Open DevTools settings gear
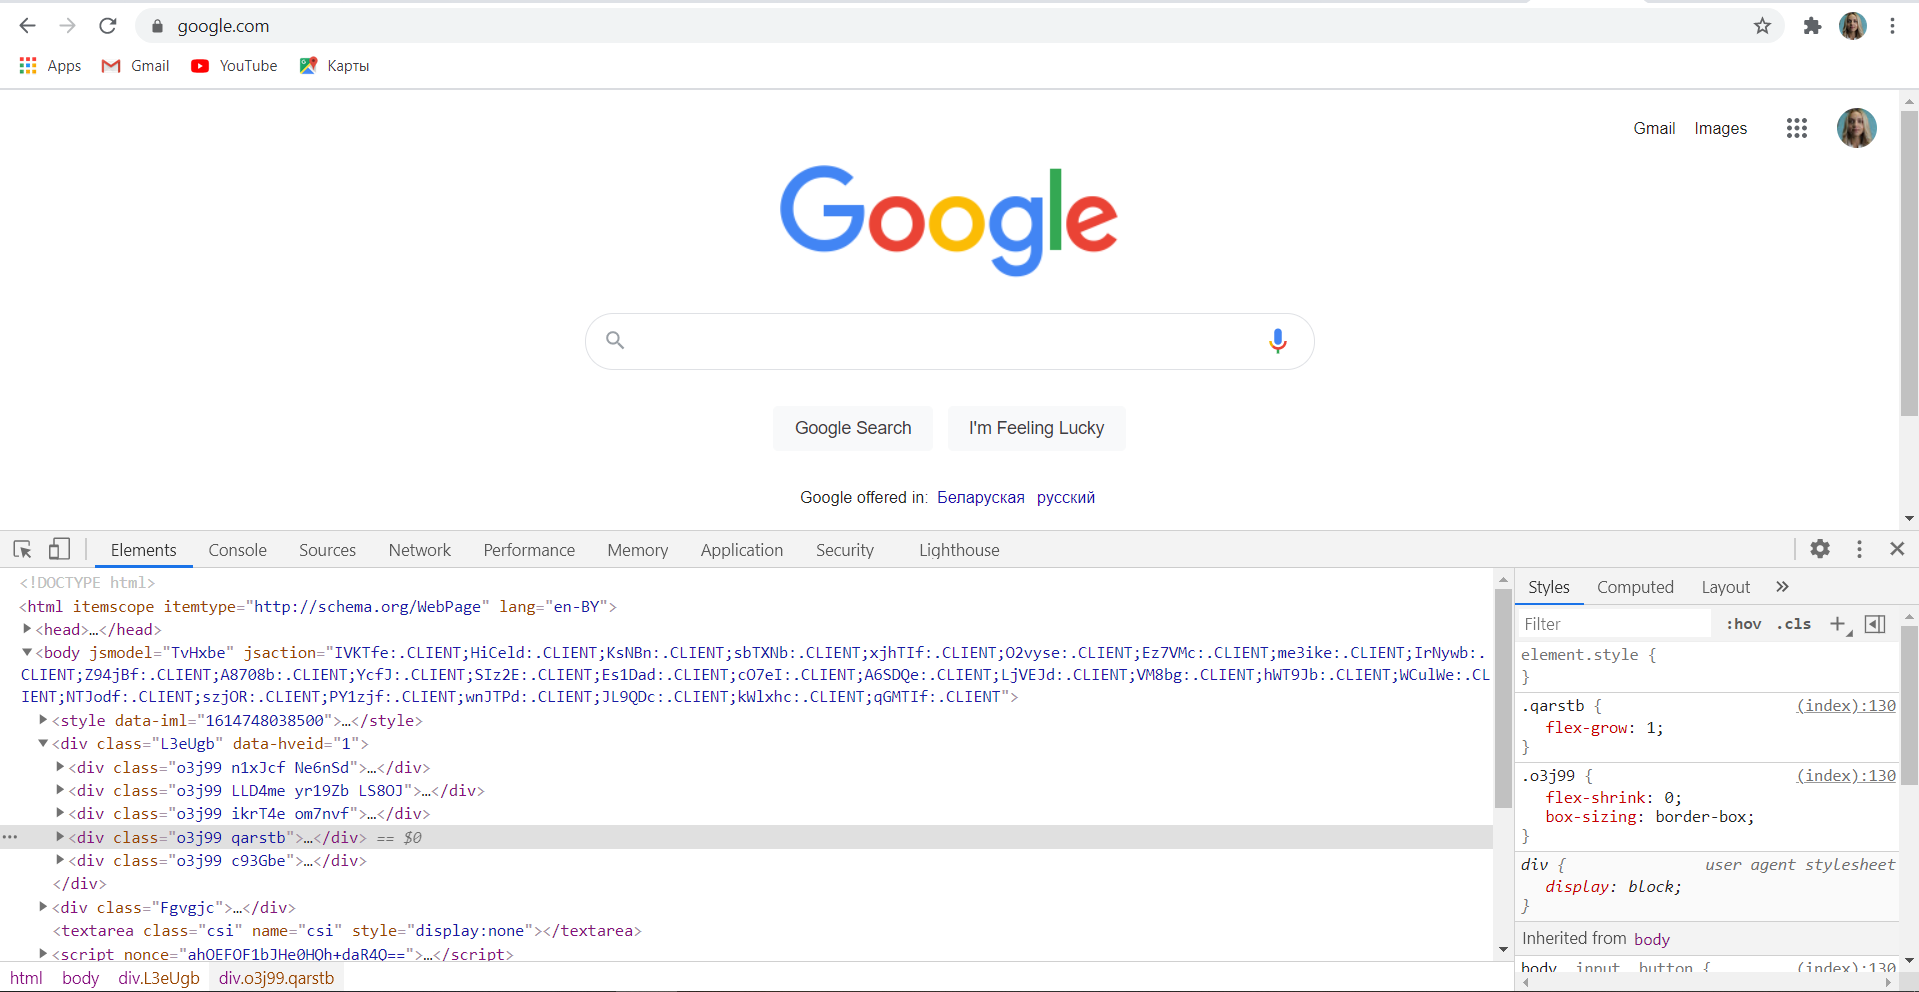Image resolution: width=1919 pixels, height=992 pixels. click(1820, 549)
